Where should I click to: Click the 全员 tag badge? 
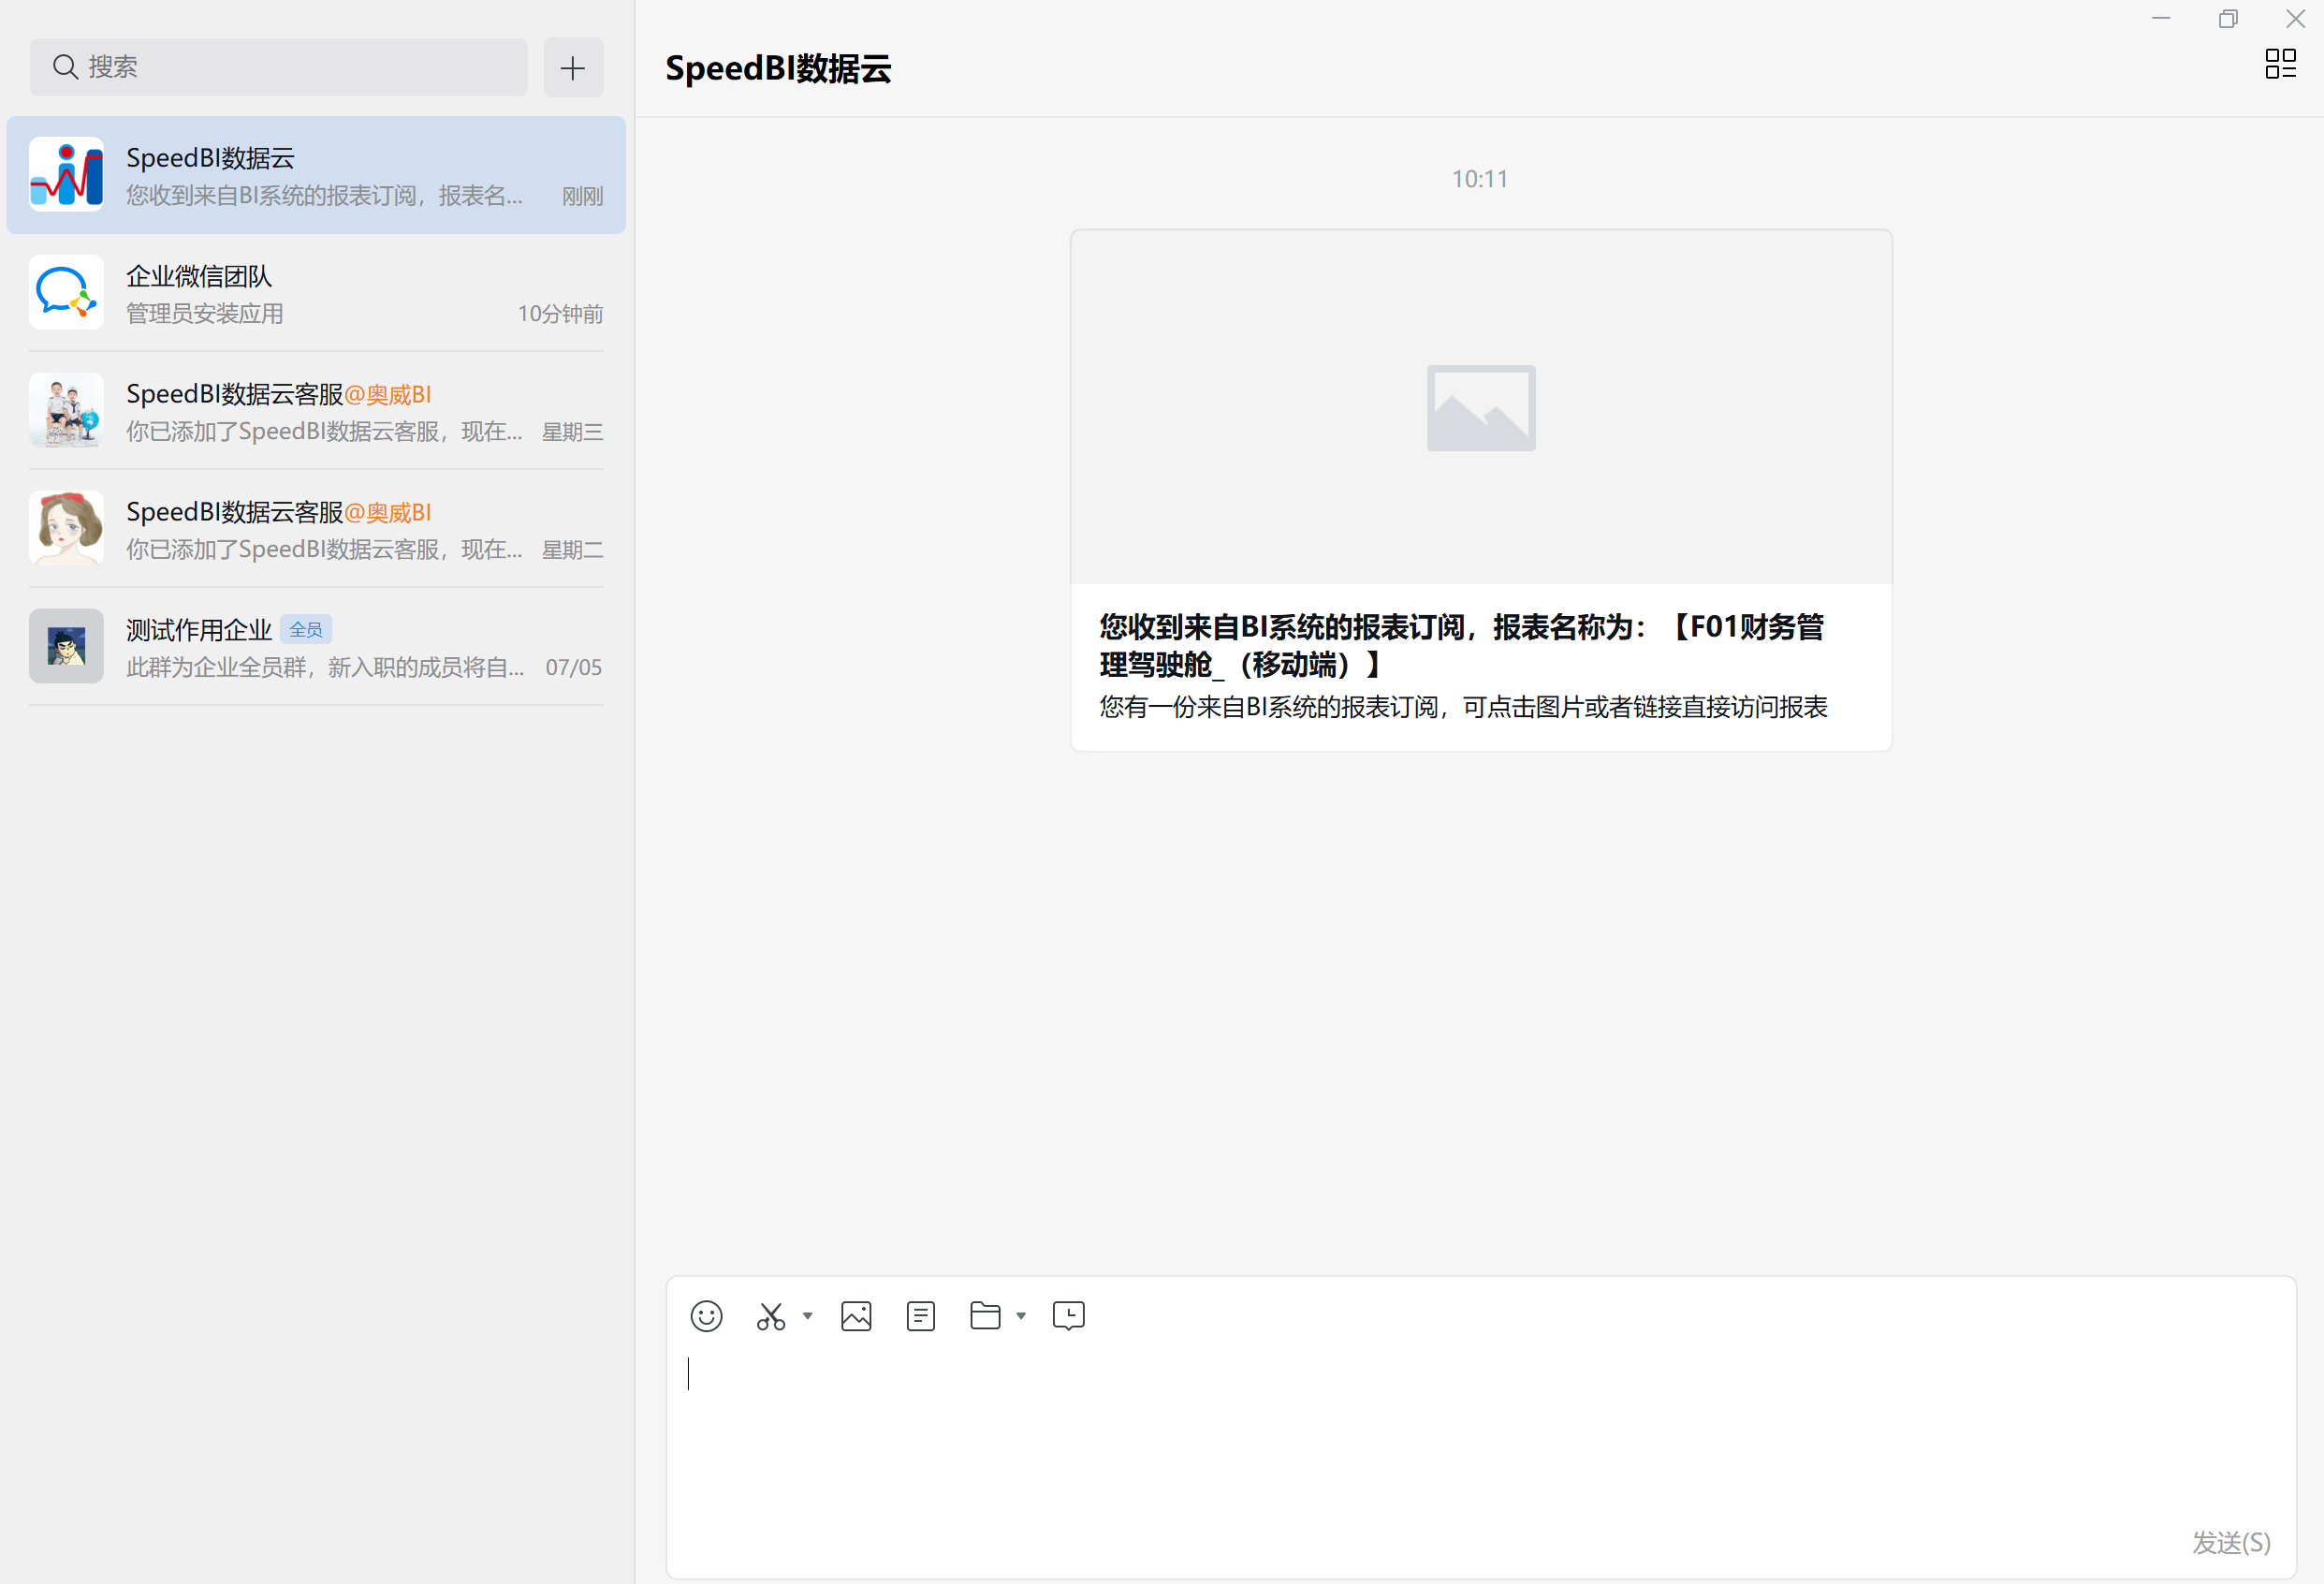pos(306,630)
